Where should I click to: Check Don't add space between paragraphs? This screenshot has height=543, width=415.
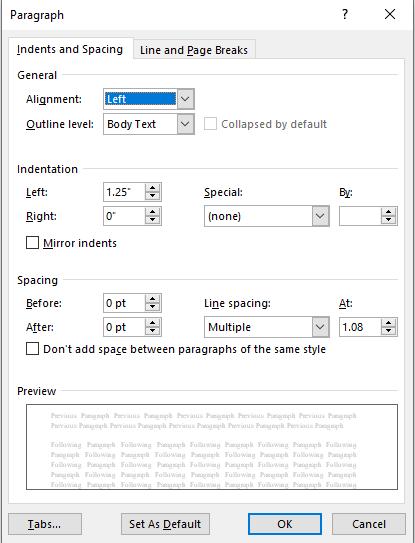tap(33, 349)
